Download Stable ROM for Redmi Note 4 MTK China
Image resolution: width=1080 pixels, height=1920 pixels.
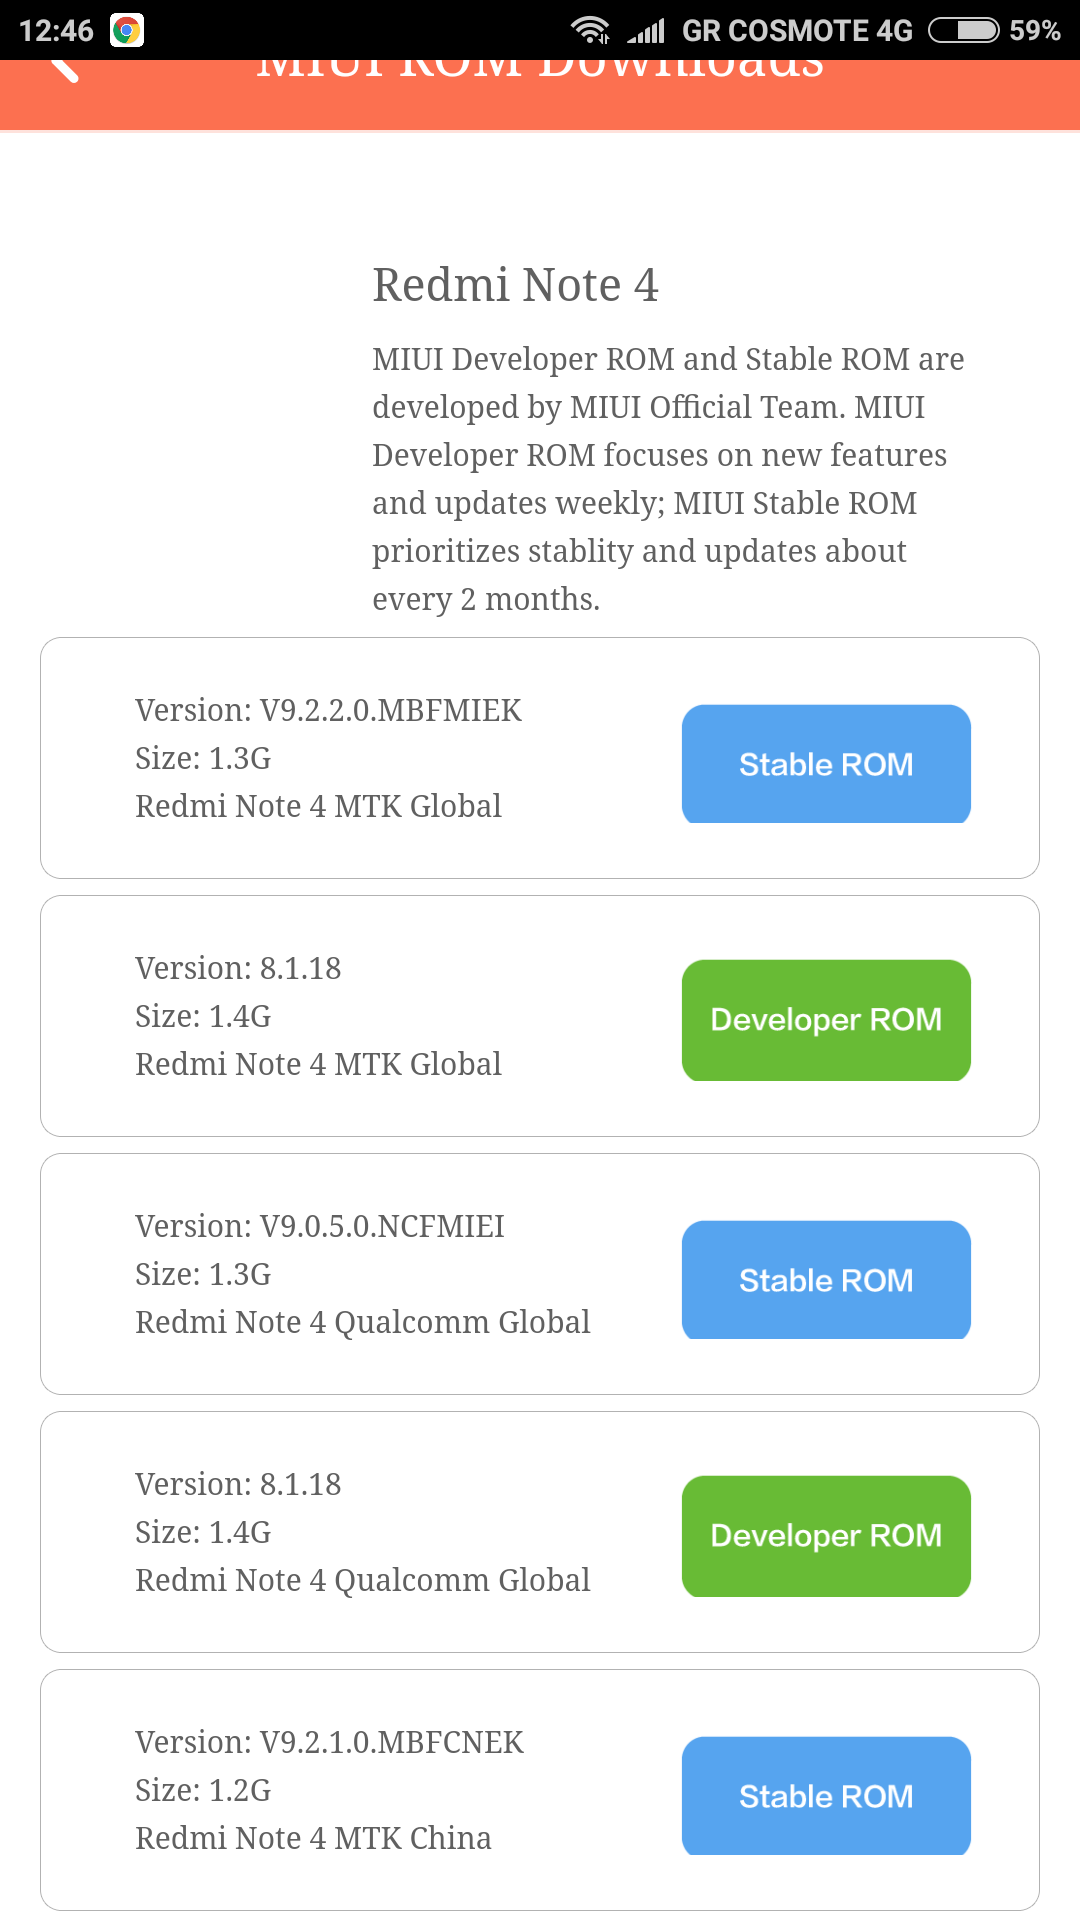point(826,1796)
